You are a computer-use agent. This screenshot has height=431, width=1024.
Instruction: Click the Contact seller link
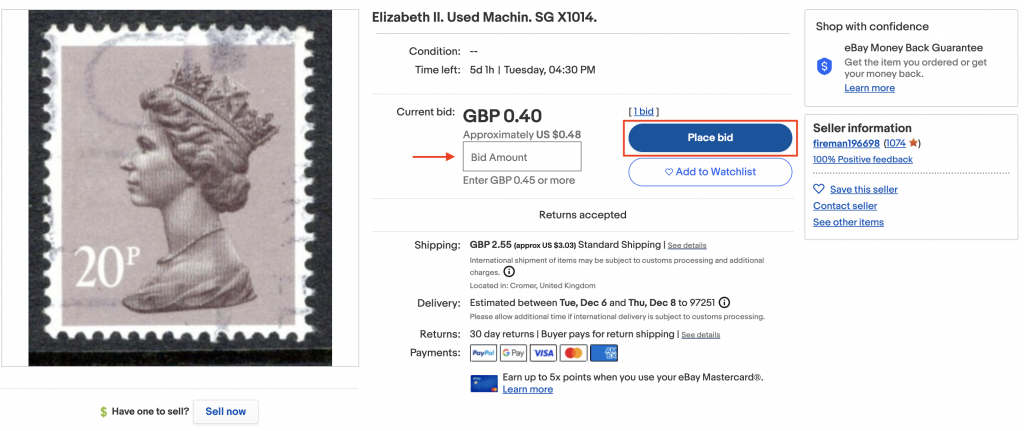[x=846, y=206]
